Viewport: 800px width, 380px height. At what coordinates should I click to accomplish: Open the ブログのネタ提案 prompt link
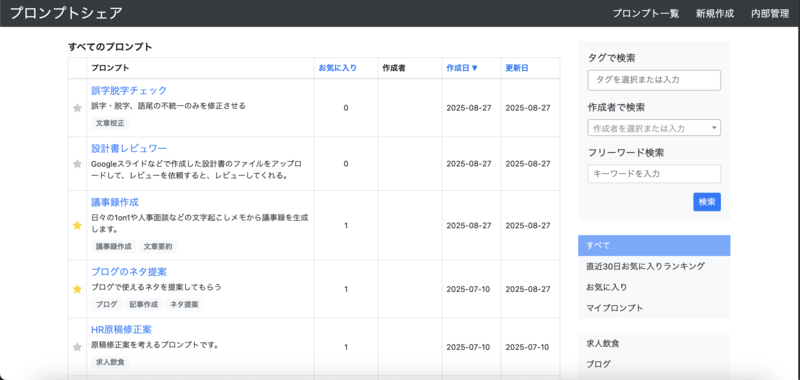[x=129, y=271]
